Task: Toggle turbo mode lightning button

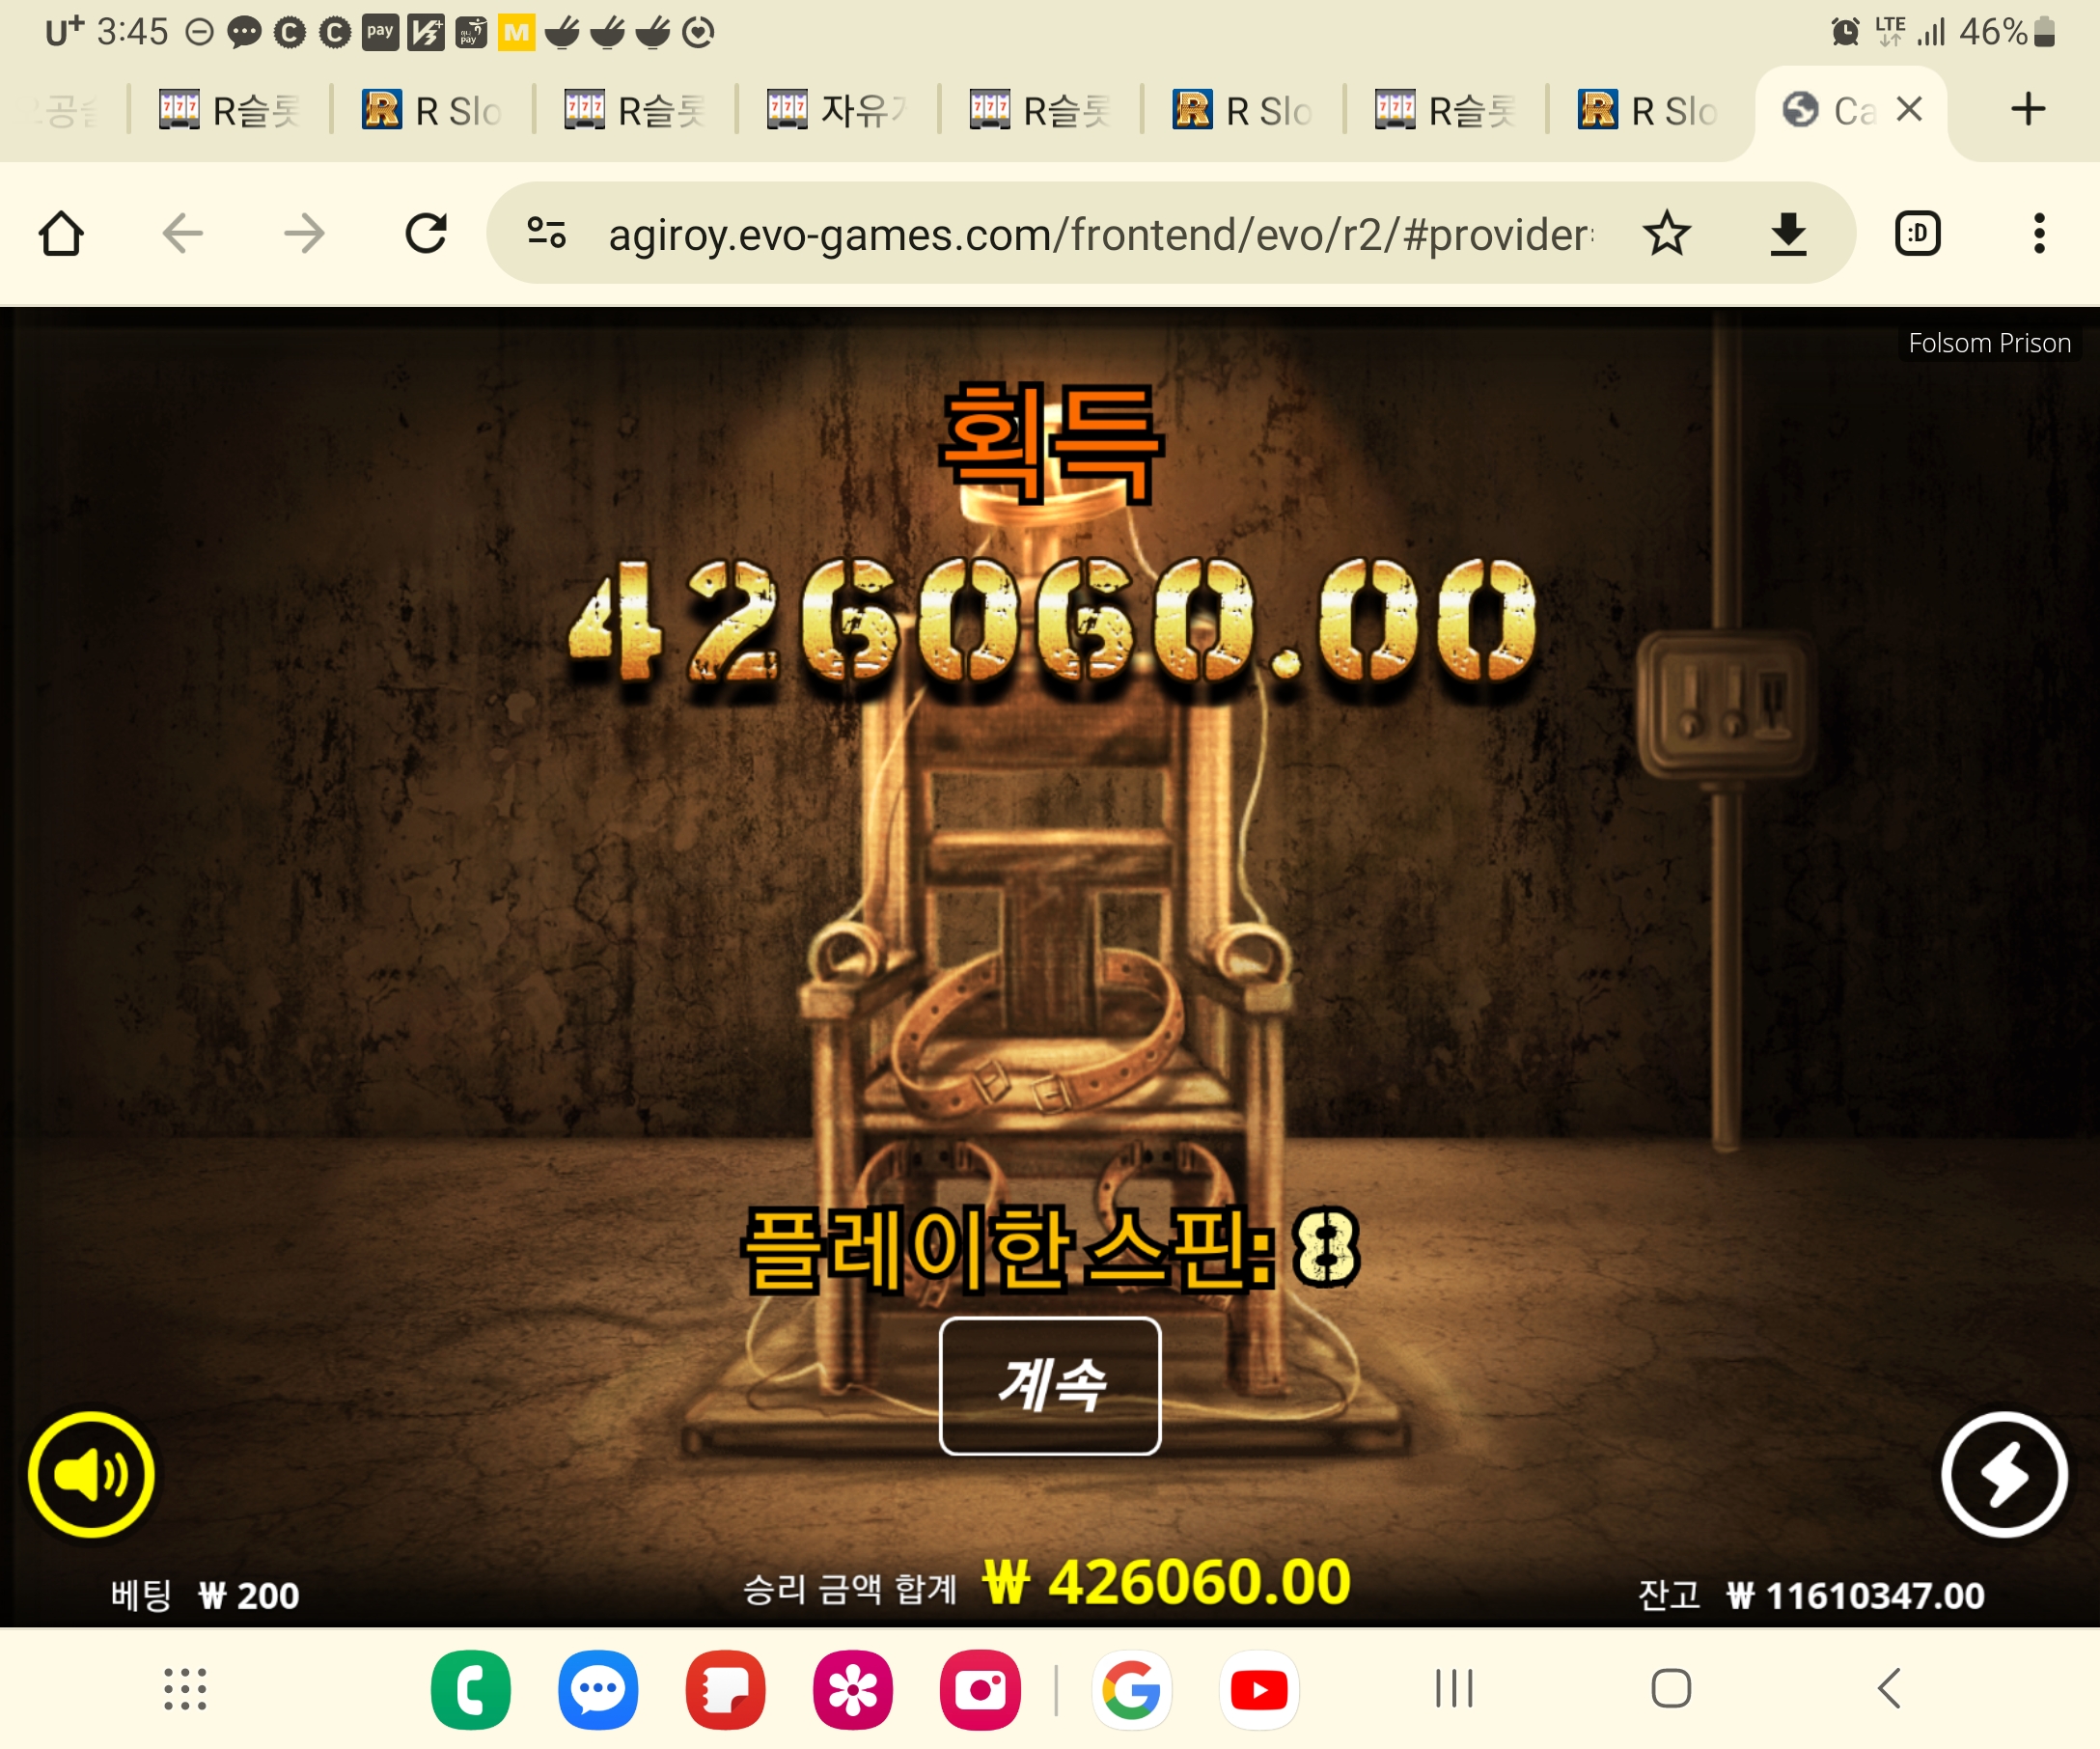Action: 2005,1474
